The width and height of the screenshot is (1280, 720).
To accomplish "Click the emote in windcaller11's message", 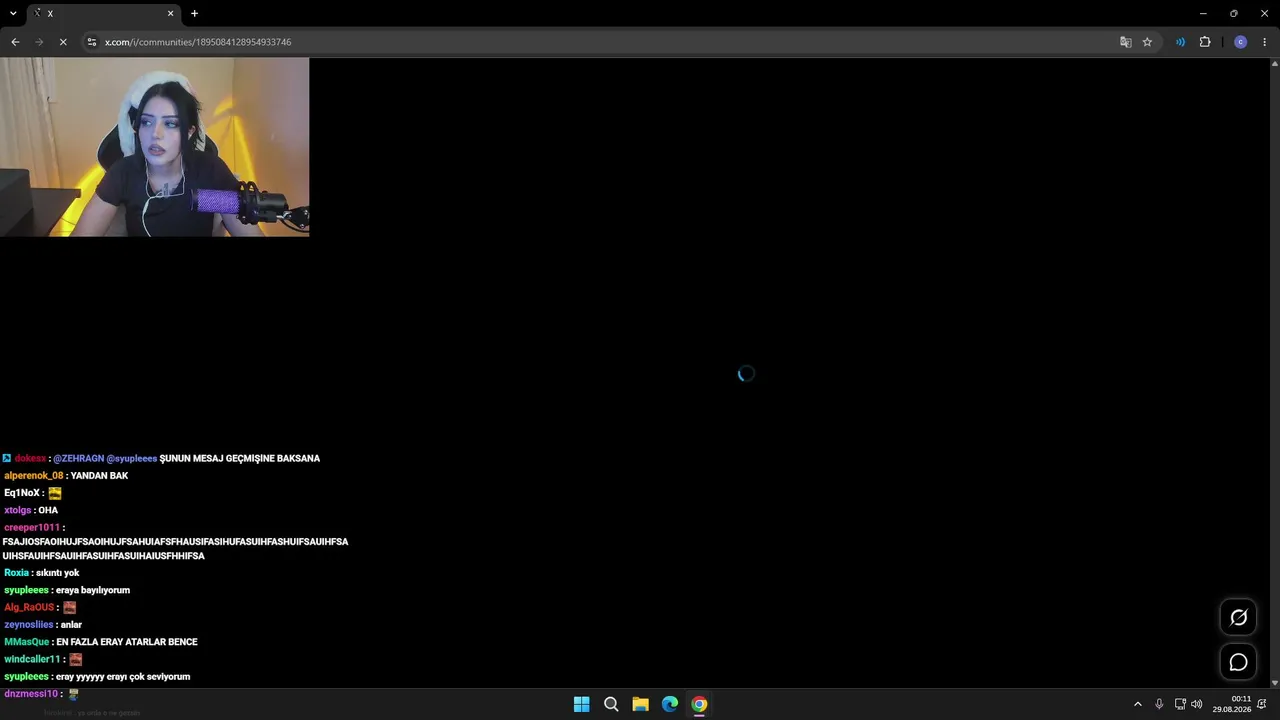I will coord(75,659).
